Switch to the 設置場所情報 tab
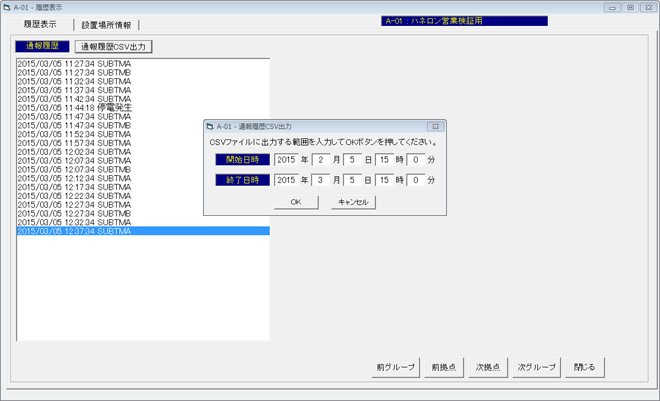Image resolution: width=660 pixels, height=401 pixels. [106, 24]
